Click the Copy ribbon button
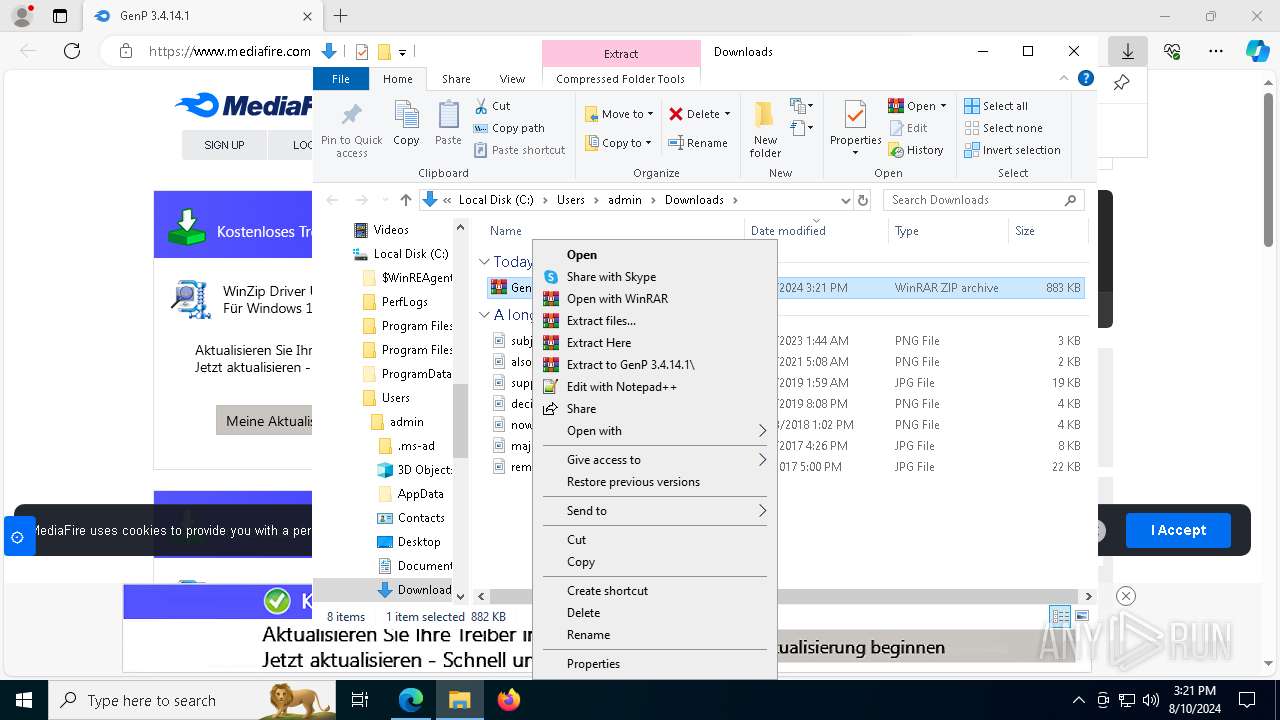The image size is (1280, 720). point(406,124)
